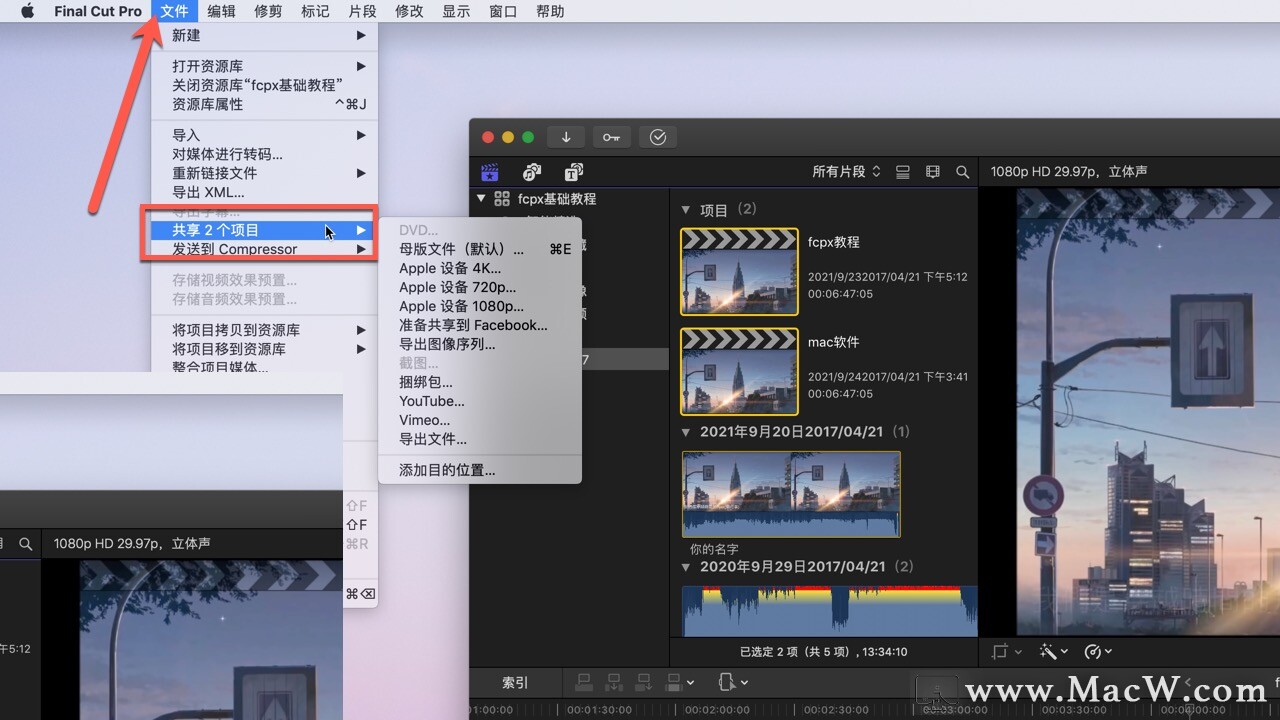
Task: Click the 索引 timeline index button
Action: [x=515, y=683]
